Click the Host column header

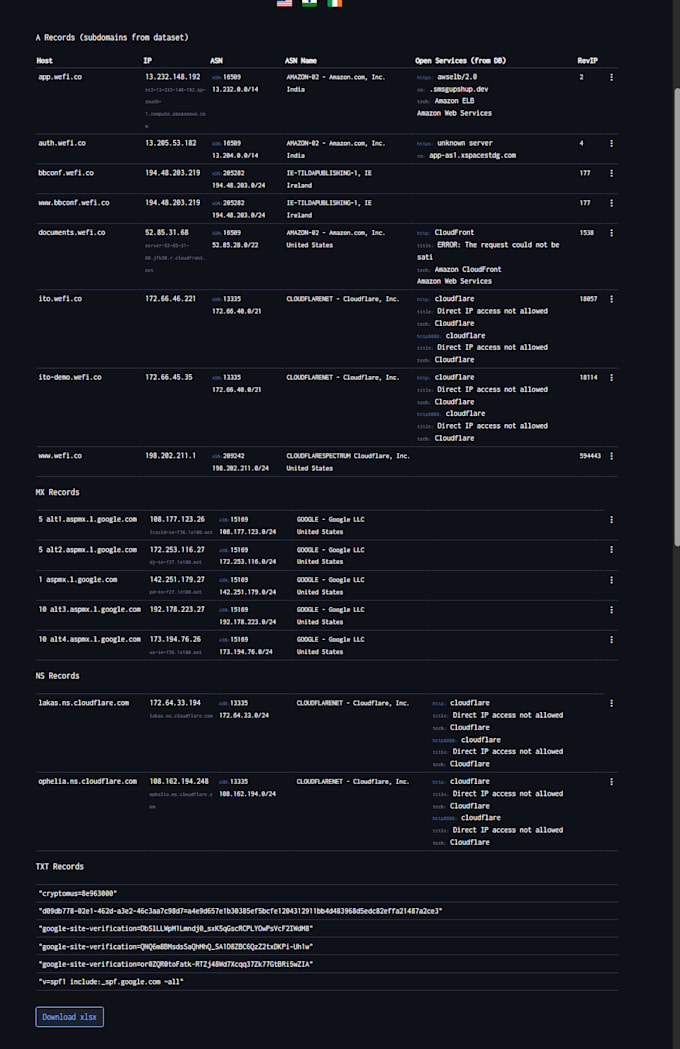(45, 61)
